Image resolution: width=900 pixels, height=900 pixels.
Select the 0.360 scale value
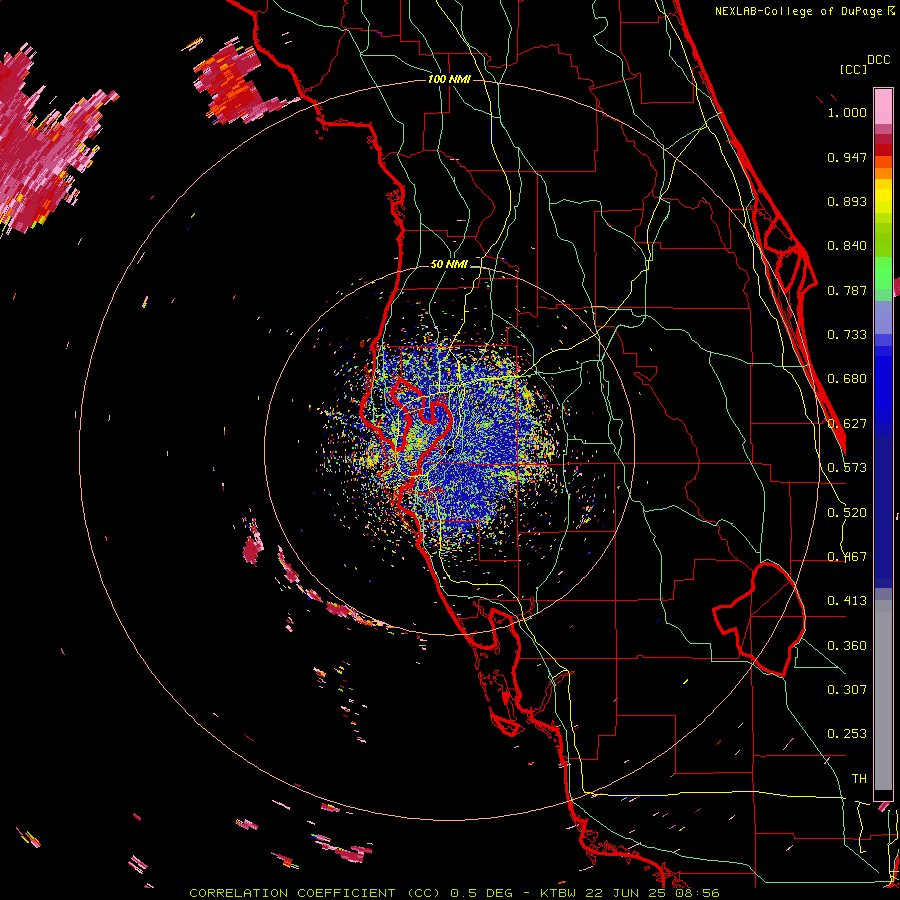tap(847, 646)
